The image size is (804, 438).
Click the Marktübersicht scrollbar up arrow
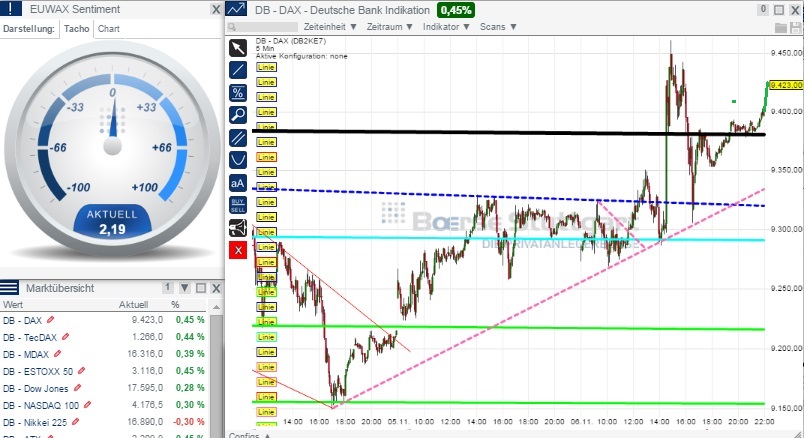click(216, 307)
